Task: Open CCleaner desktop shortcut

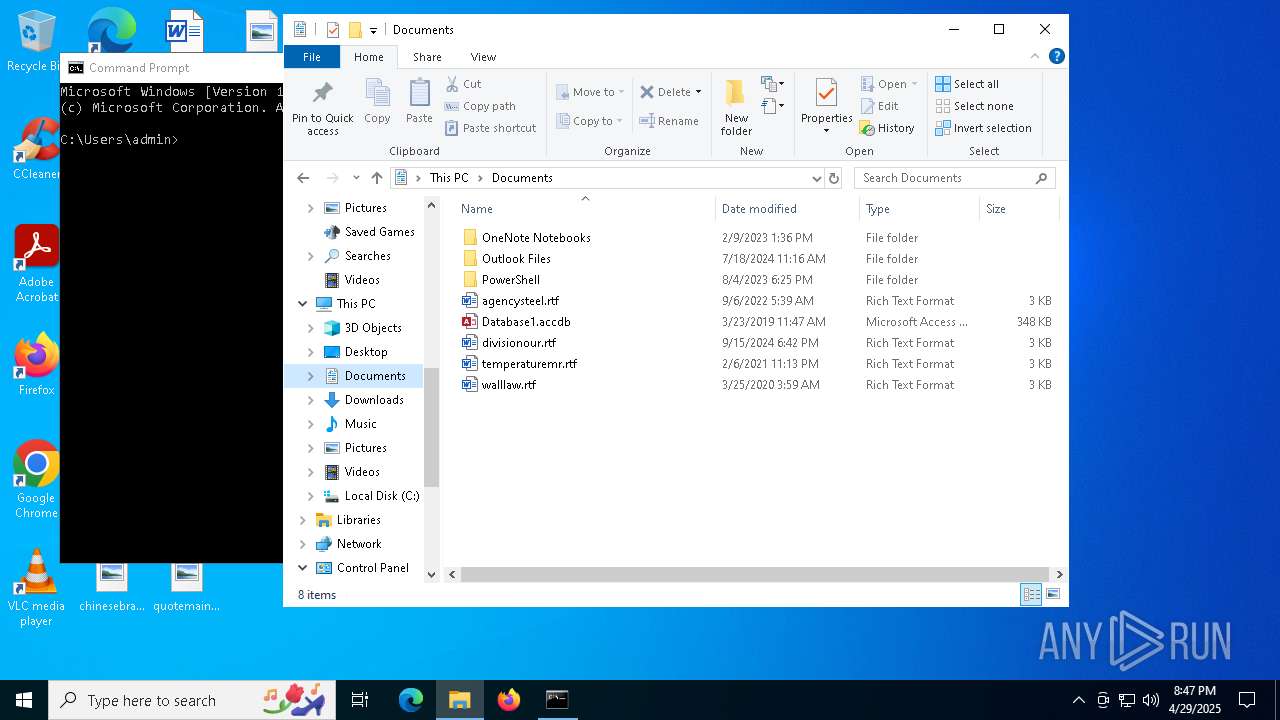Action: click(36, 148)
